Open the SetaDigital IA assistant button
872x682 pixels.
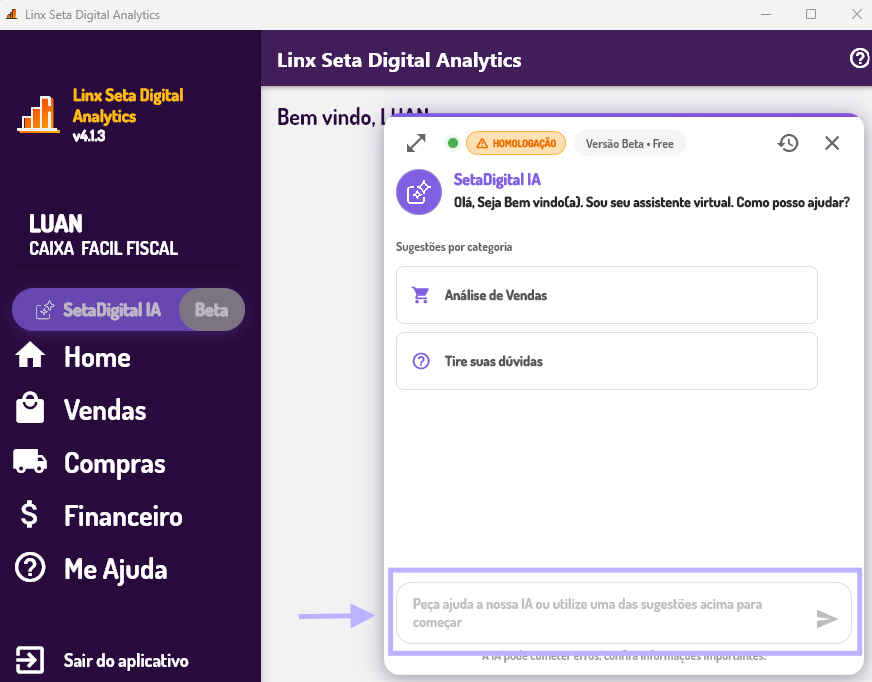[x=128, y=309]
